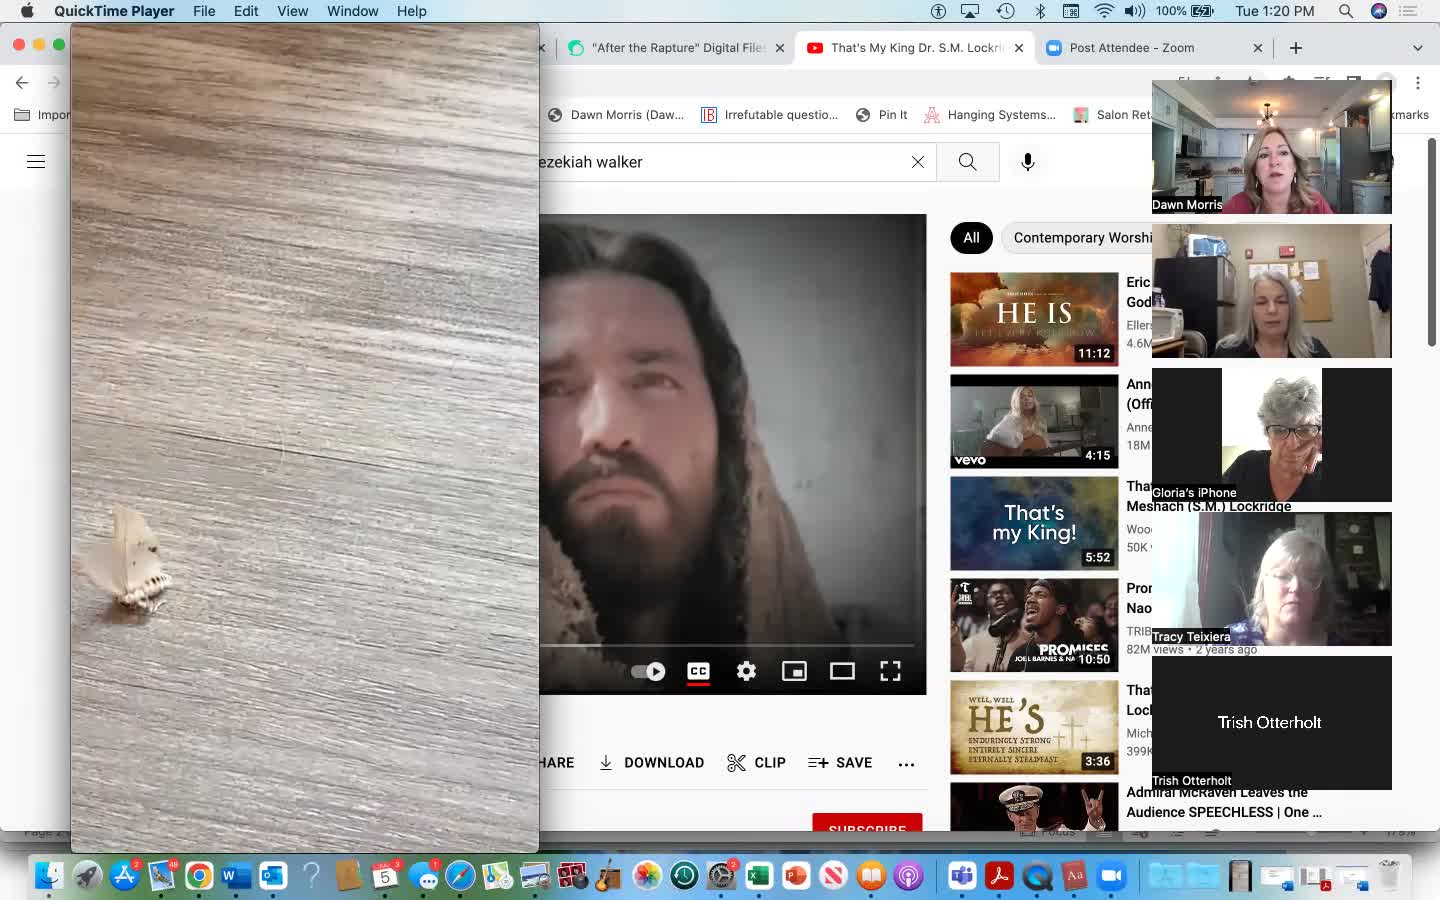Open Time Machine menu bar icon
1440x900 pixels.
coord(1006,11)
